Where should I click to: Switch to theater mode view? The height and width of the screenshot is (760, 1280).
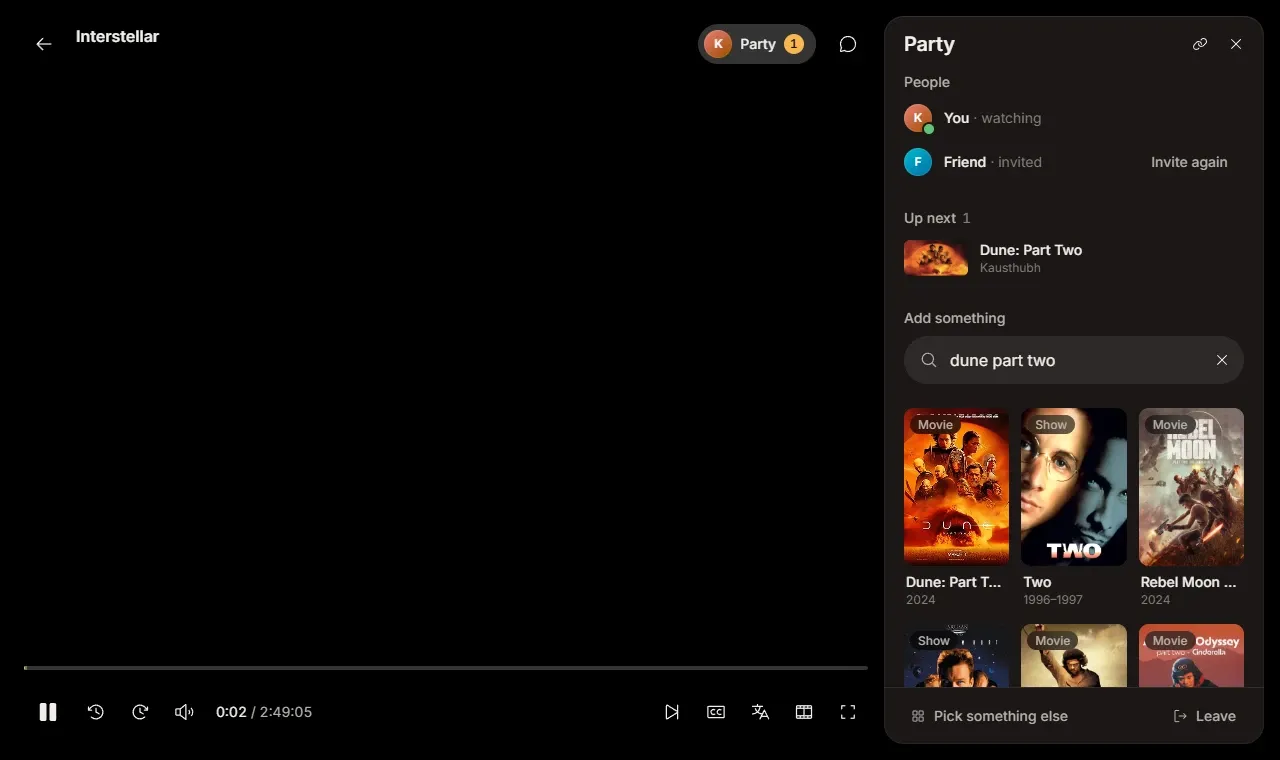tap(804, 712)
